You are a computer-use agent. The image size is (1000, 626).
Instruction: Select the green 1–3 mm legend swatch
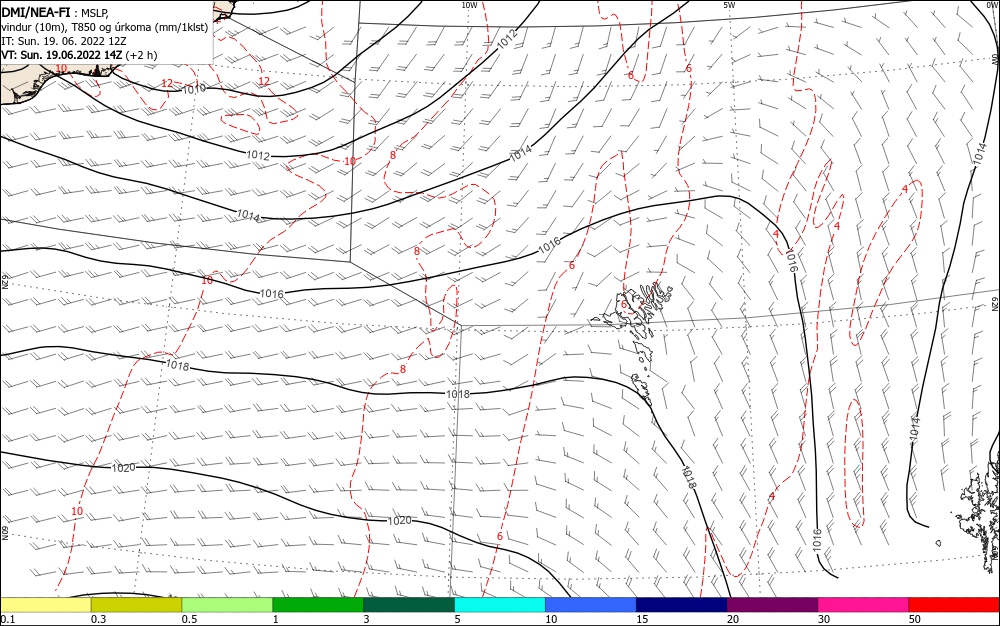click(x=318, y=605)
